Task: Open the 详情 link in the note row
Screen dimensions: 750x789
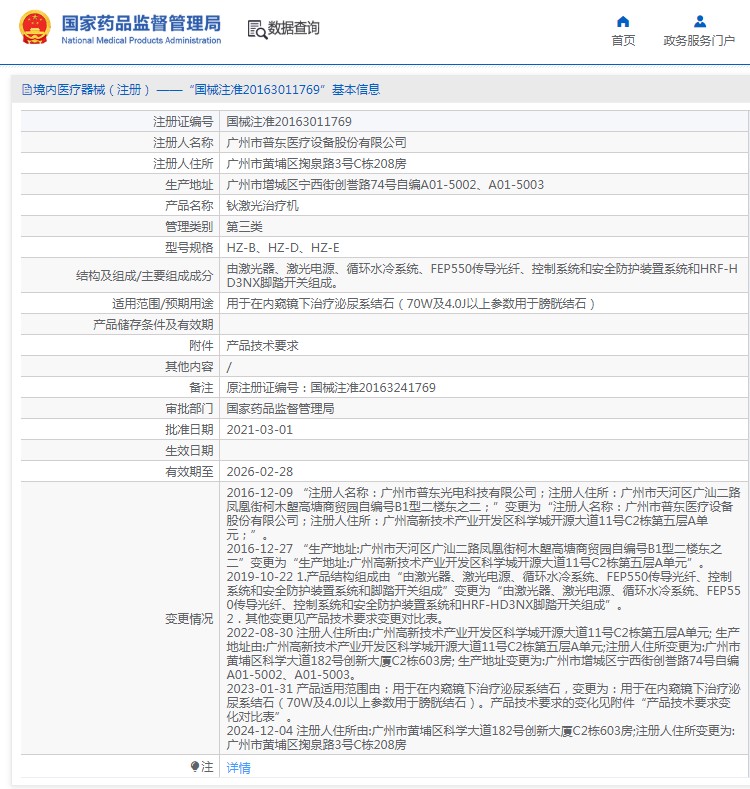Action: pyautogui.click(x=238, y=768)
